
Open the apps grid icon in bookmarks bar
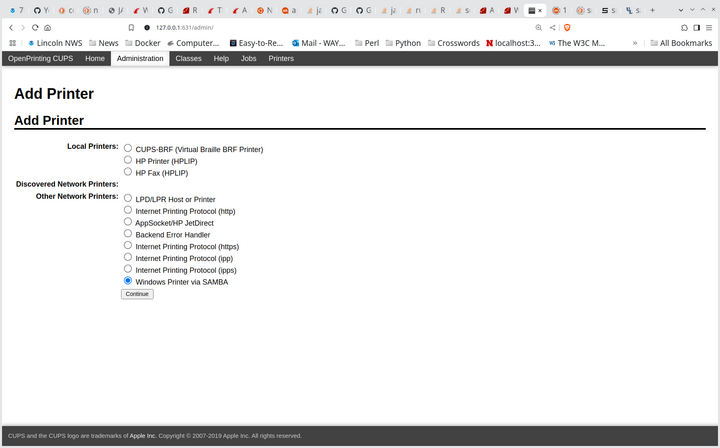pos(12,43)
